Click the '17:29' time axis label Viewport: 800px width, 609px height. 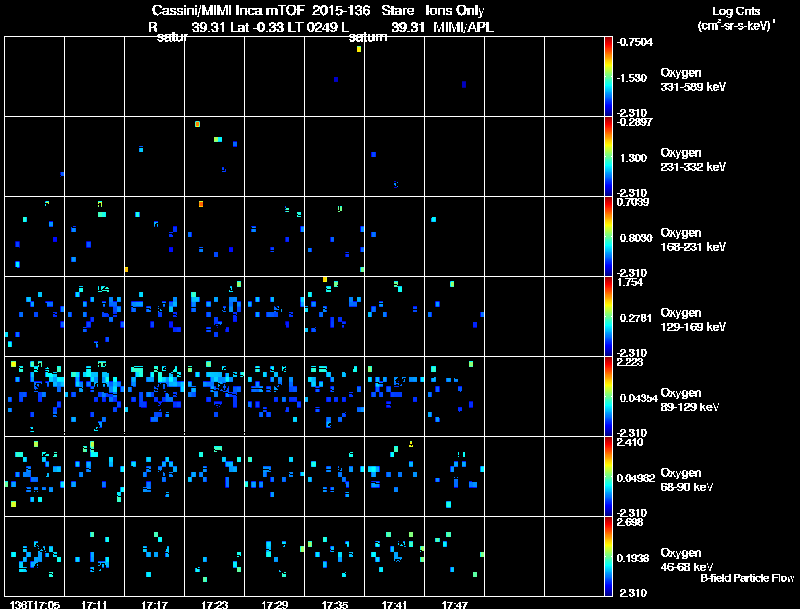pyautogui.click(x=274, y=604)
